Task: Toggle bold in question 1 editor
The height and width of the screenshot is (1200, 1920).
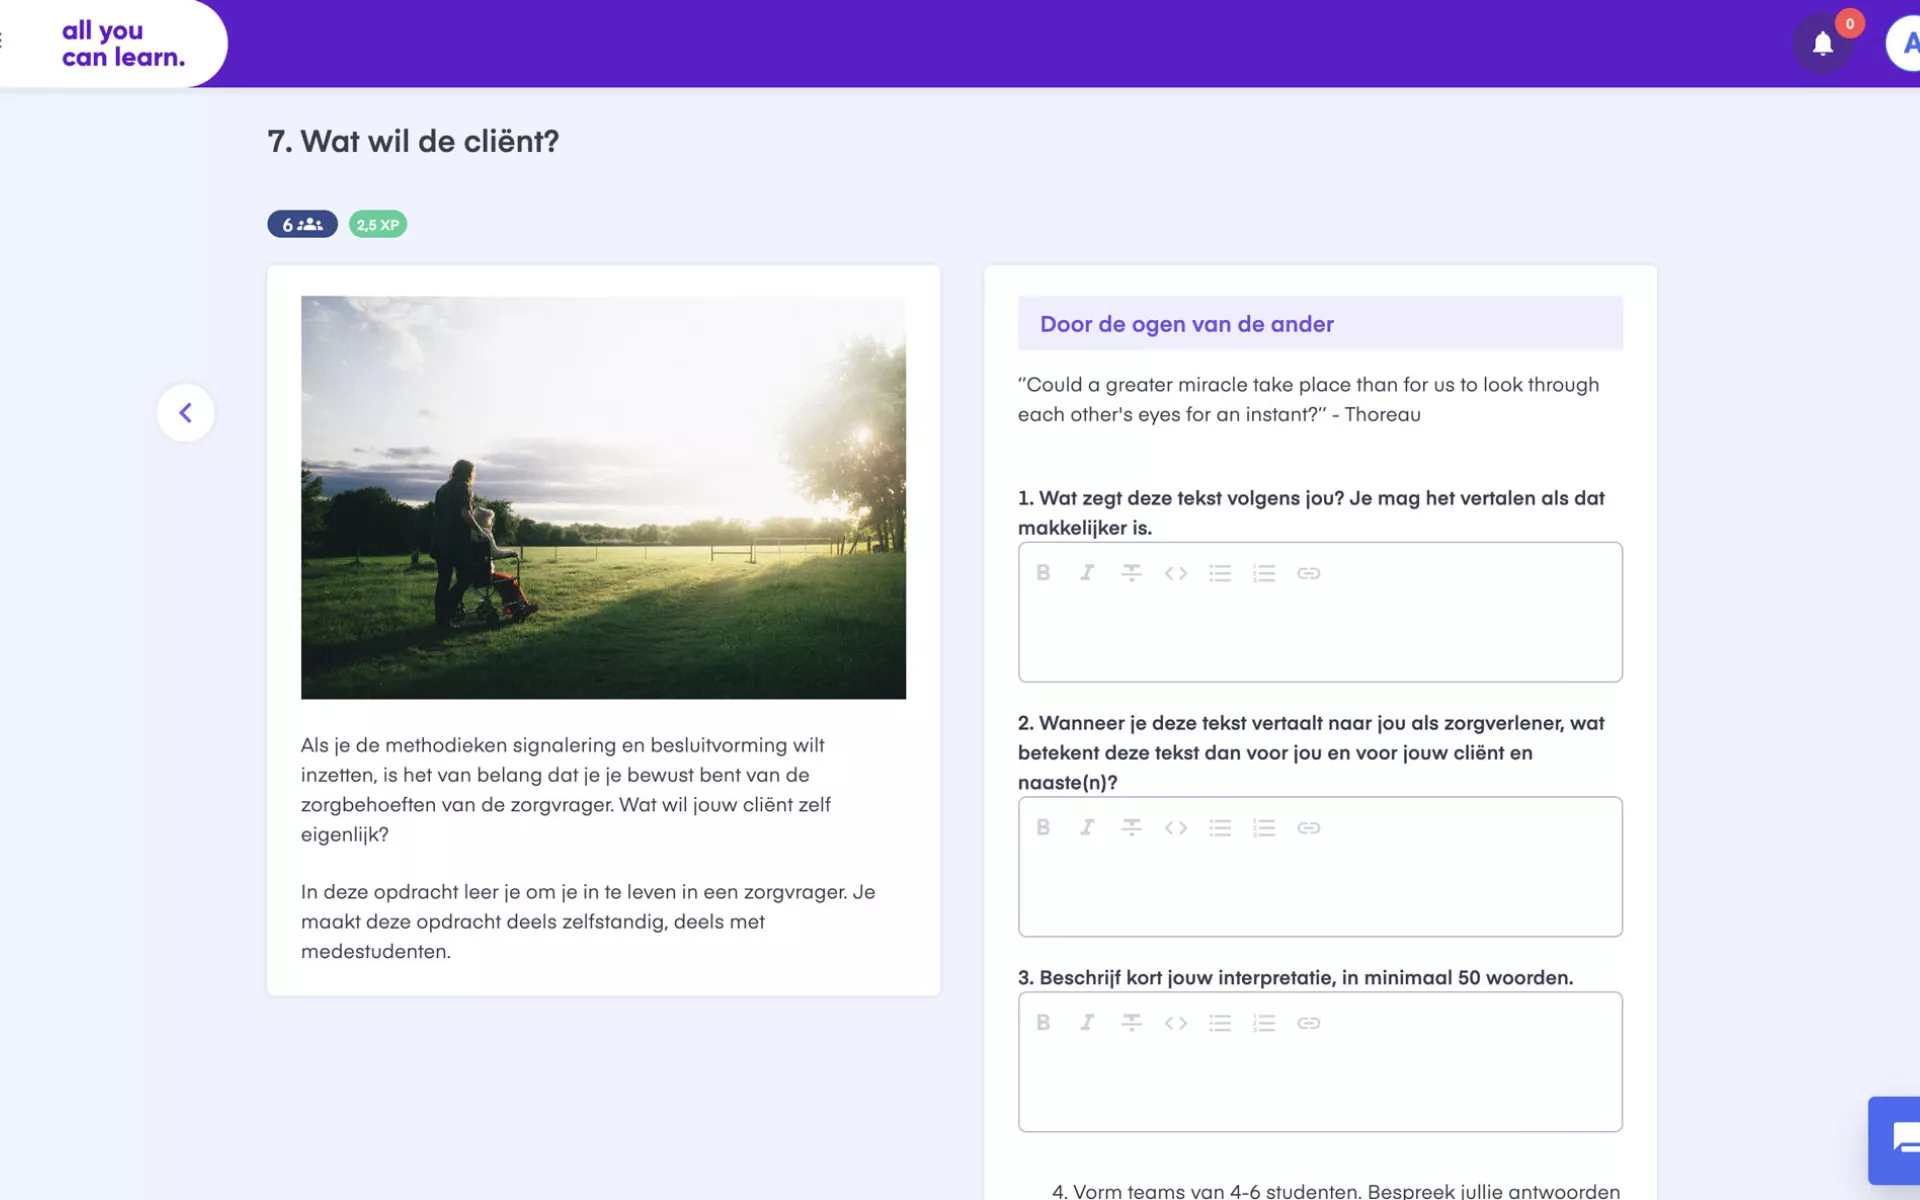Action: (x=1043, y=573)
